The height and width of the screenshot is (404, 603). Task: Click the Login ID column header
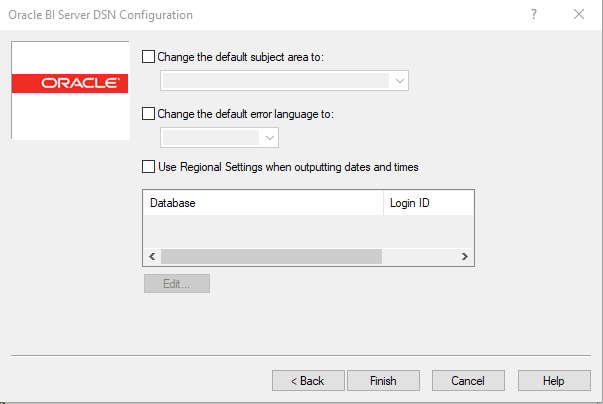coord(428,203)
